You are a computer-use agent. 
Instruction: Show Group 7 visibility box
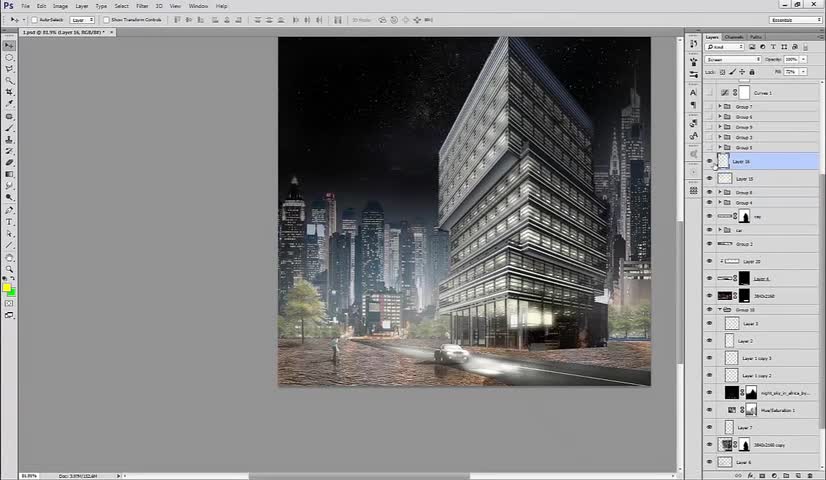tap(709, 106)
